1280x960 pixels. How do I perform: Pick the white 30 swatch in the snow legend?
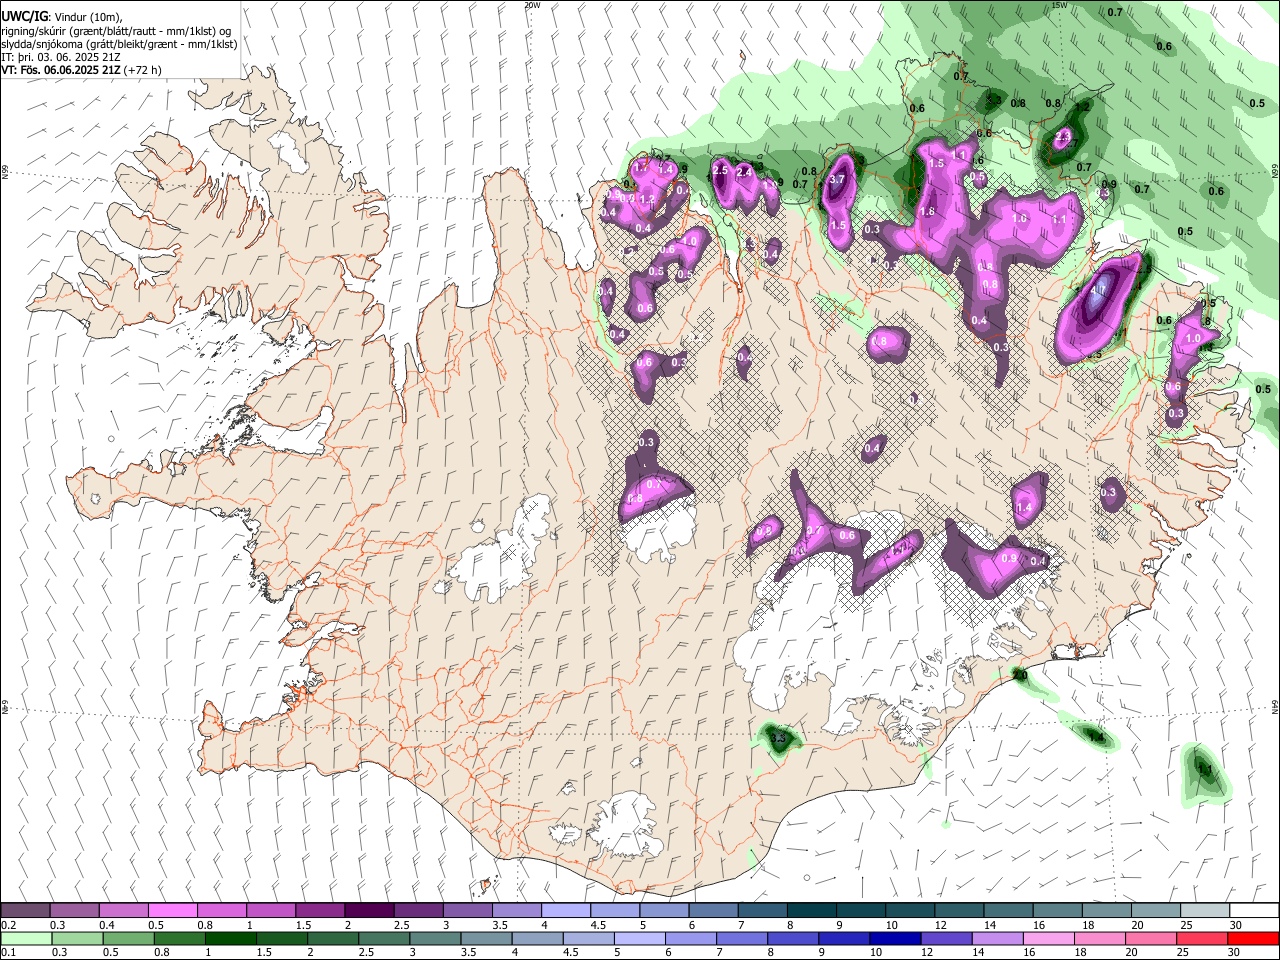(1254, 911)
